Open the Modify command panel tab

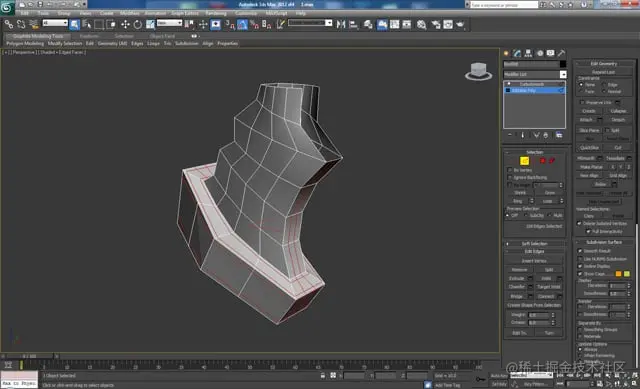[518, 53]
